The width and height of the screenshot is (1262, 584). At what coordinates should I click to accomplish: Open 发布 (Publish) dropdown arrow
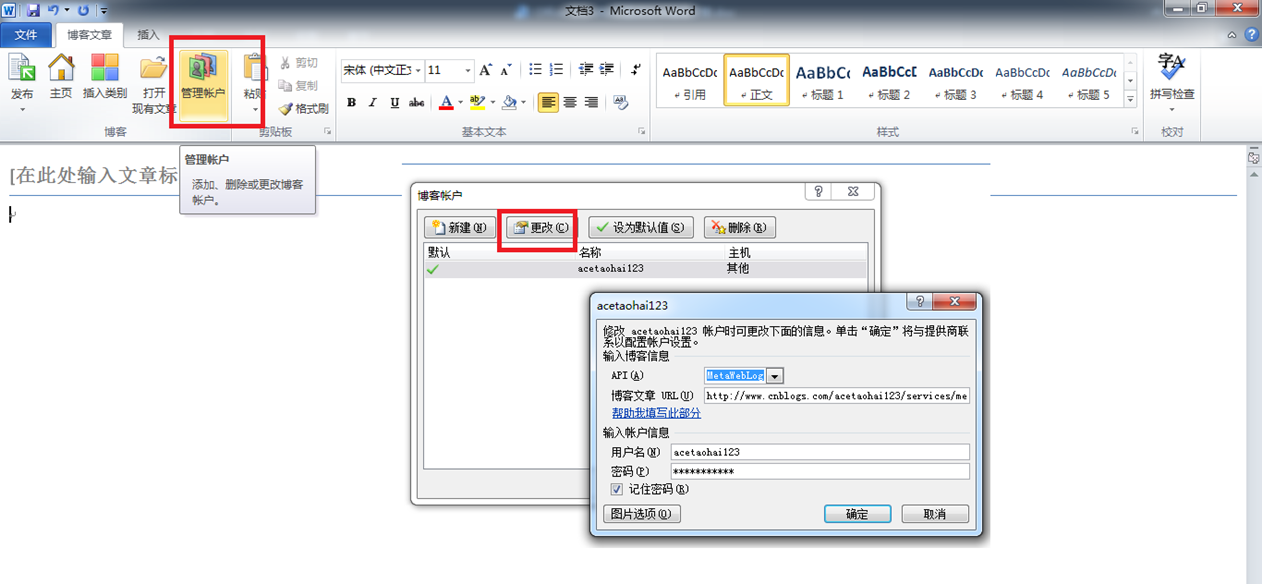[21, 108]
